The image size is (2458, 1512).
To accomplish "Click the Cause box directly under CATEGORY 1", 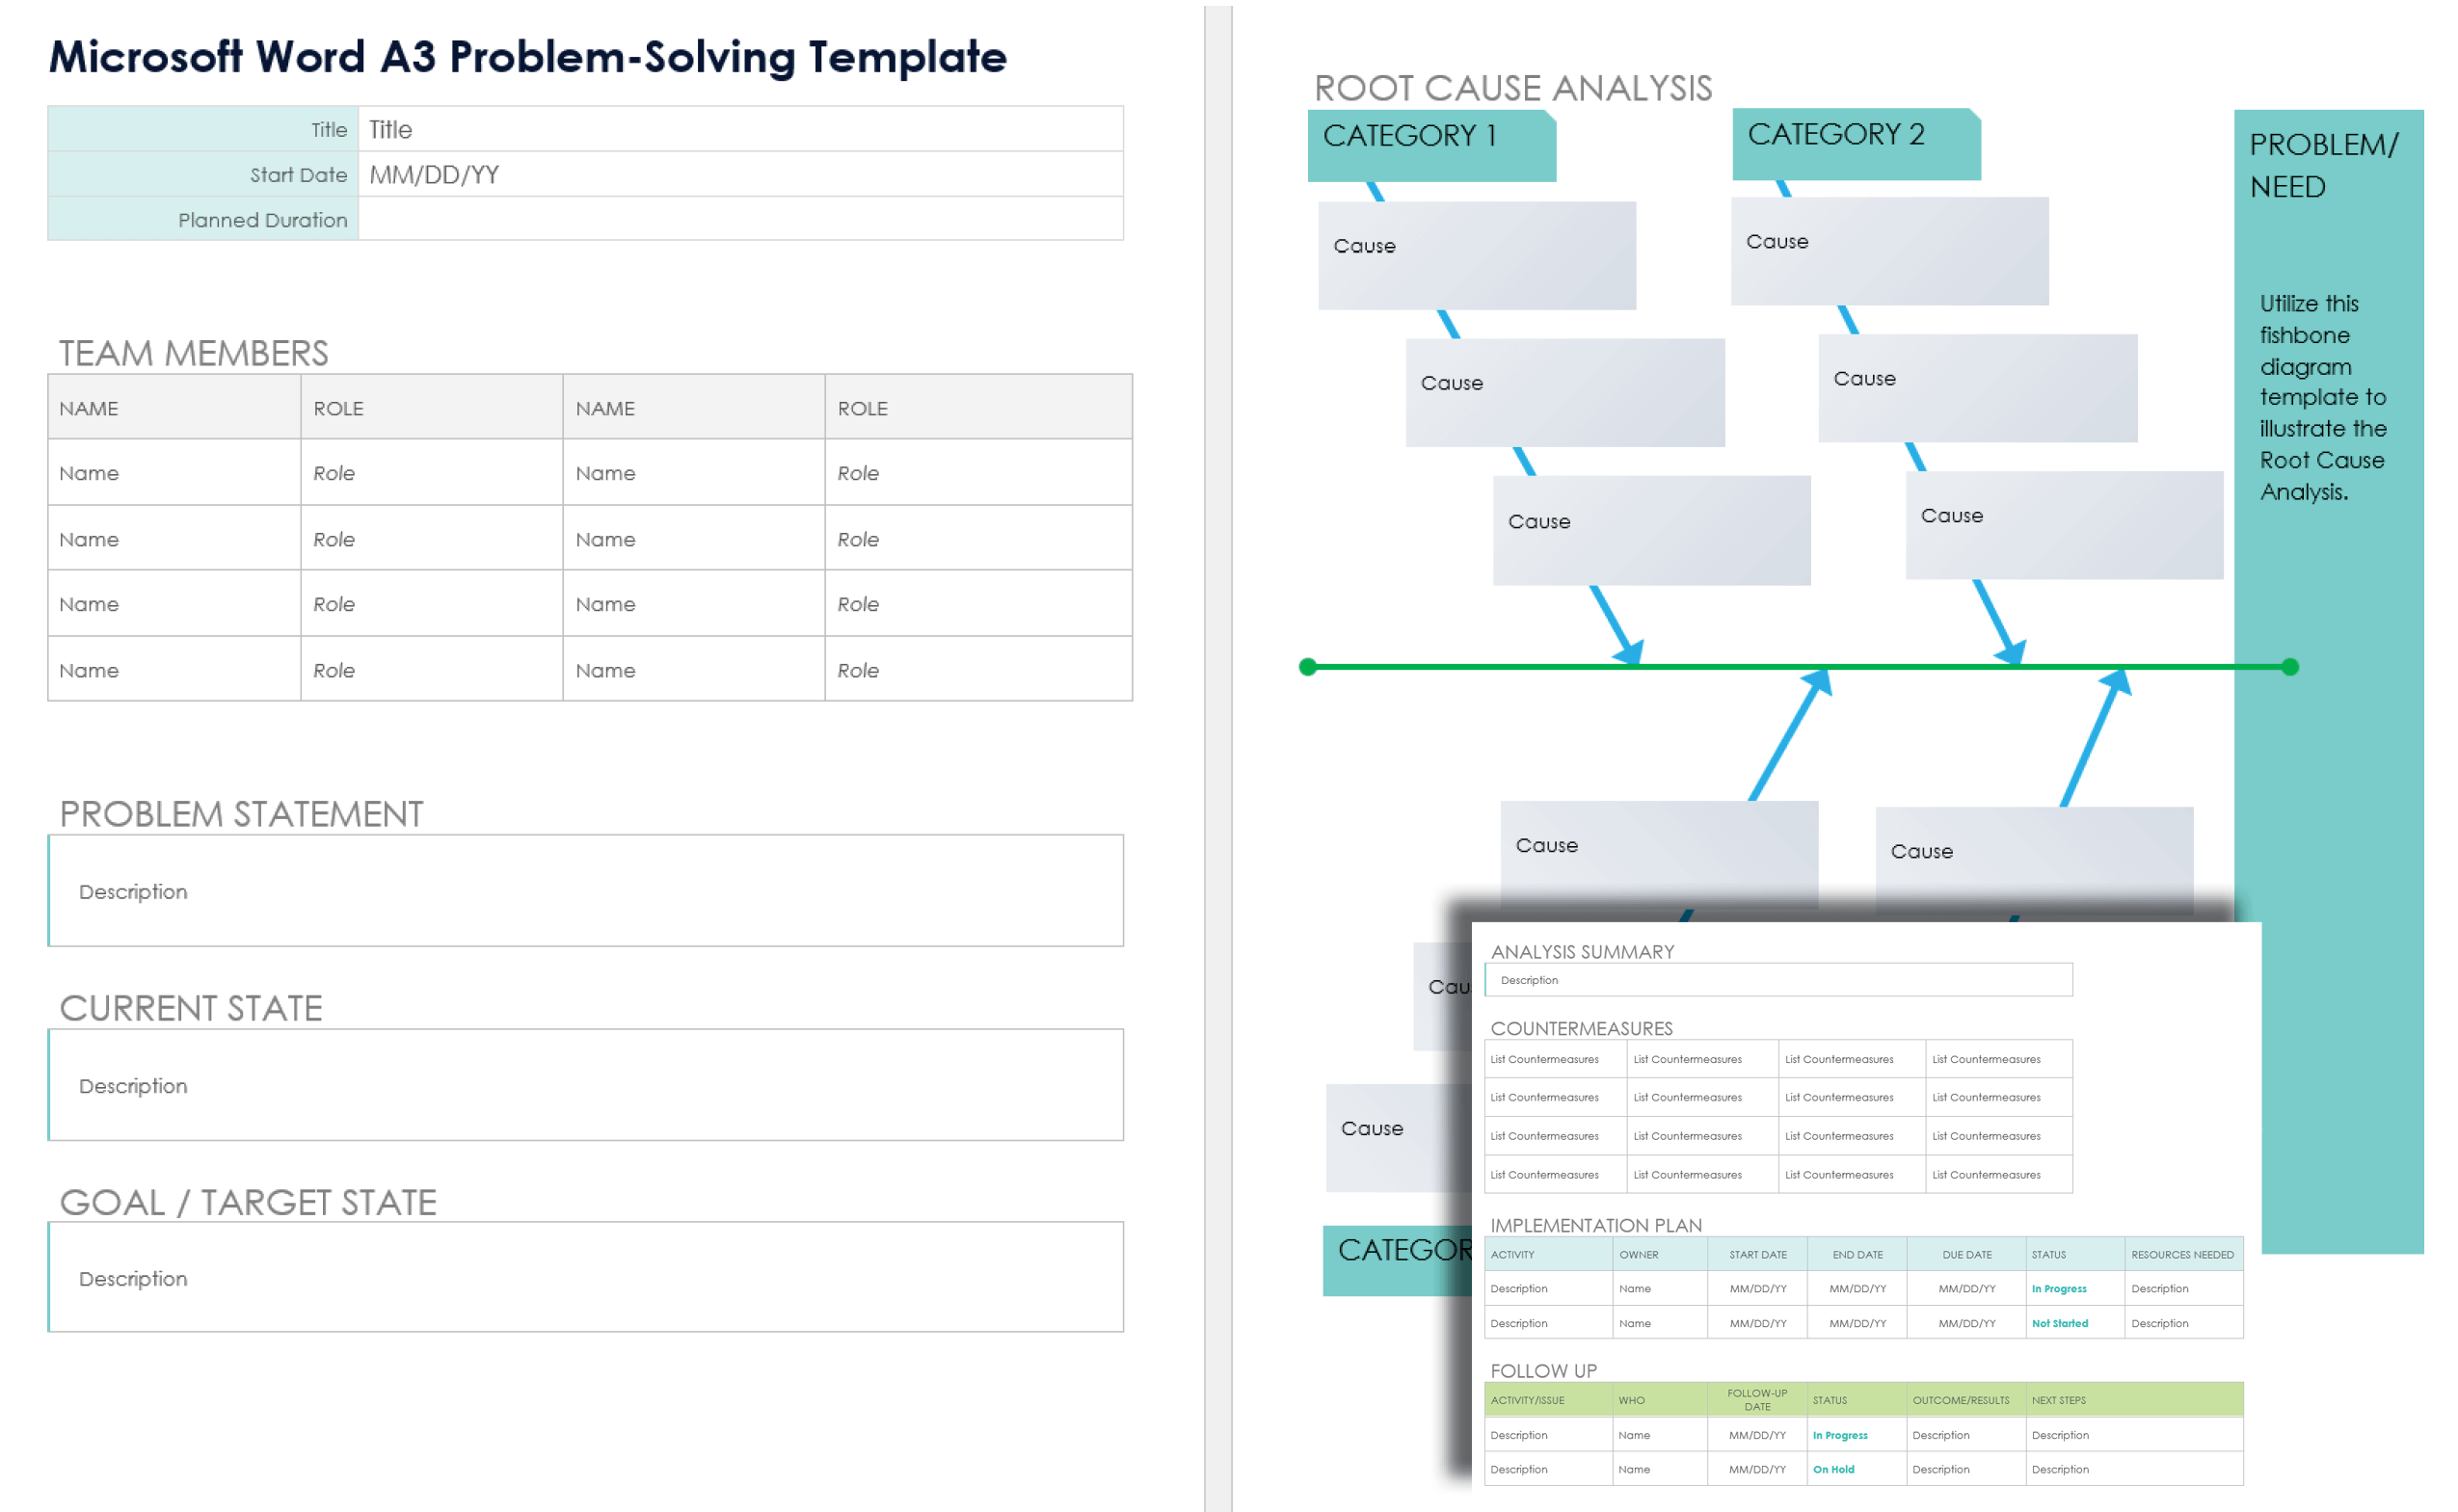I will pyautogui.click(x=1477, y=255).
